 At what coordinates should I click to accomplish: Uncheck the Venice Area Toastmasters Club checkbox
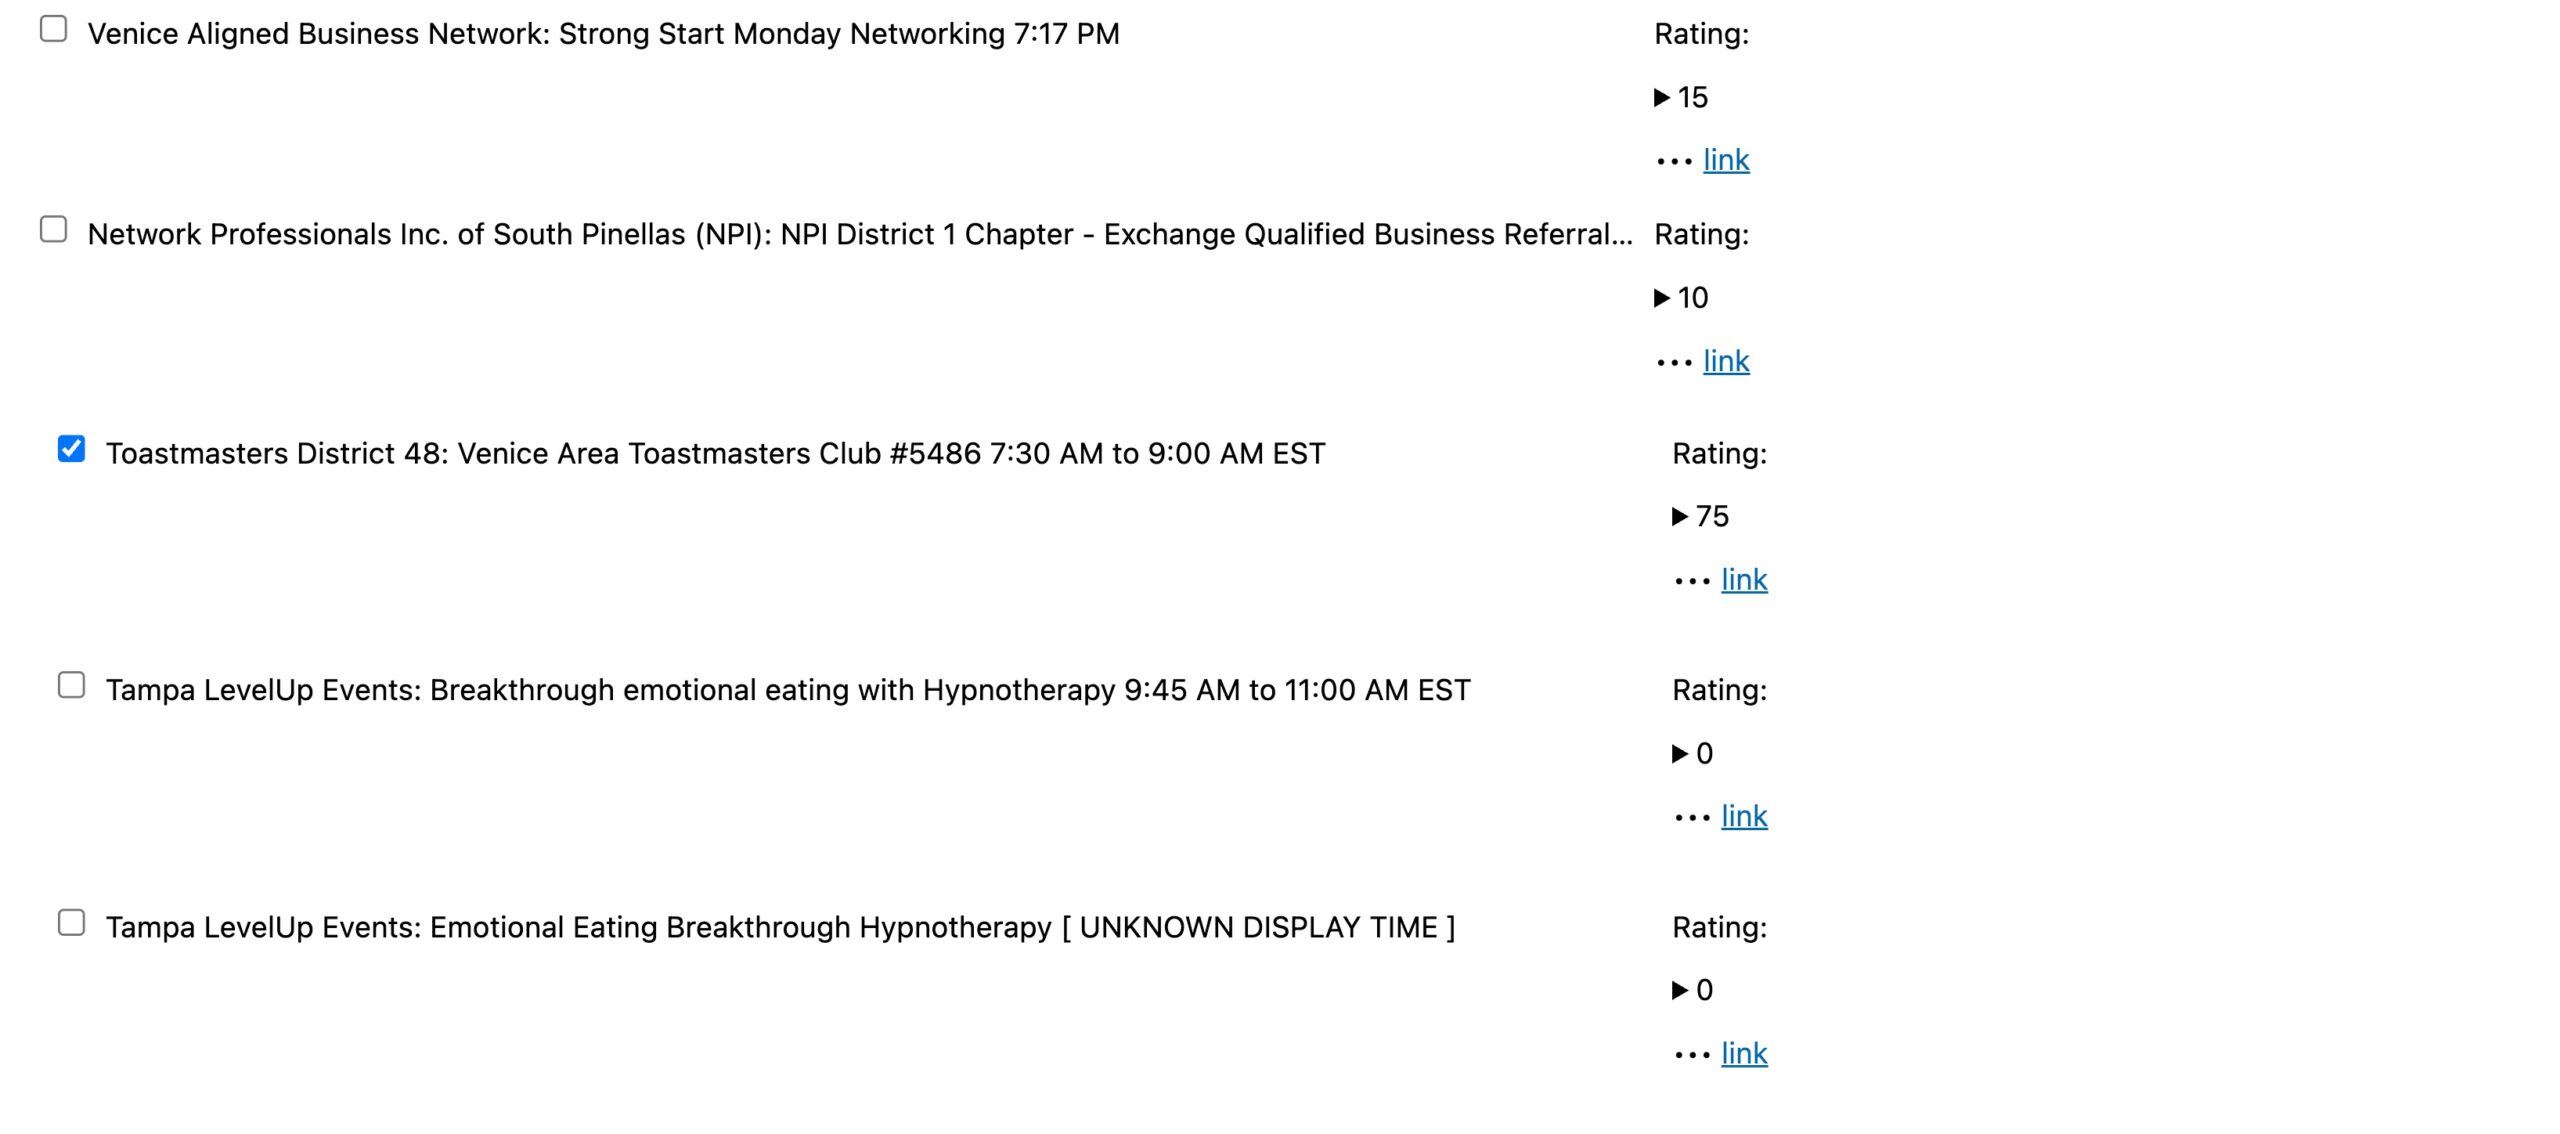[x=72, y=449]
